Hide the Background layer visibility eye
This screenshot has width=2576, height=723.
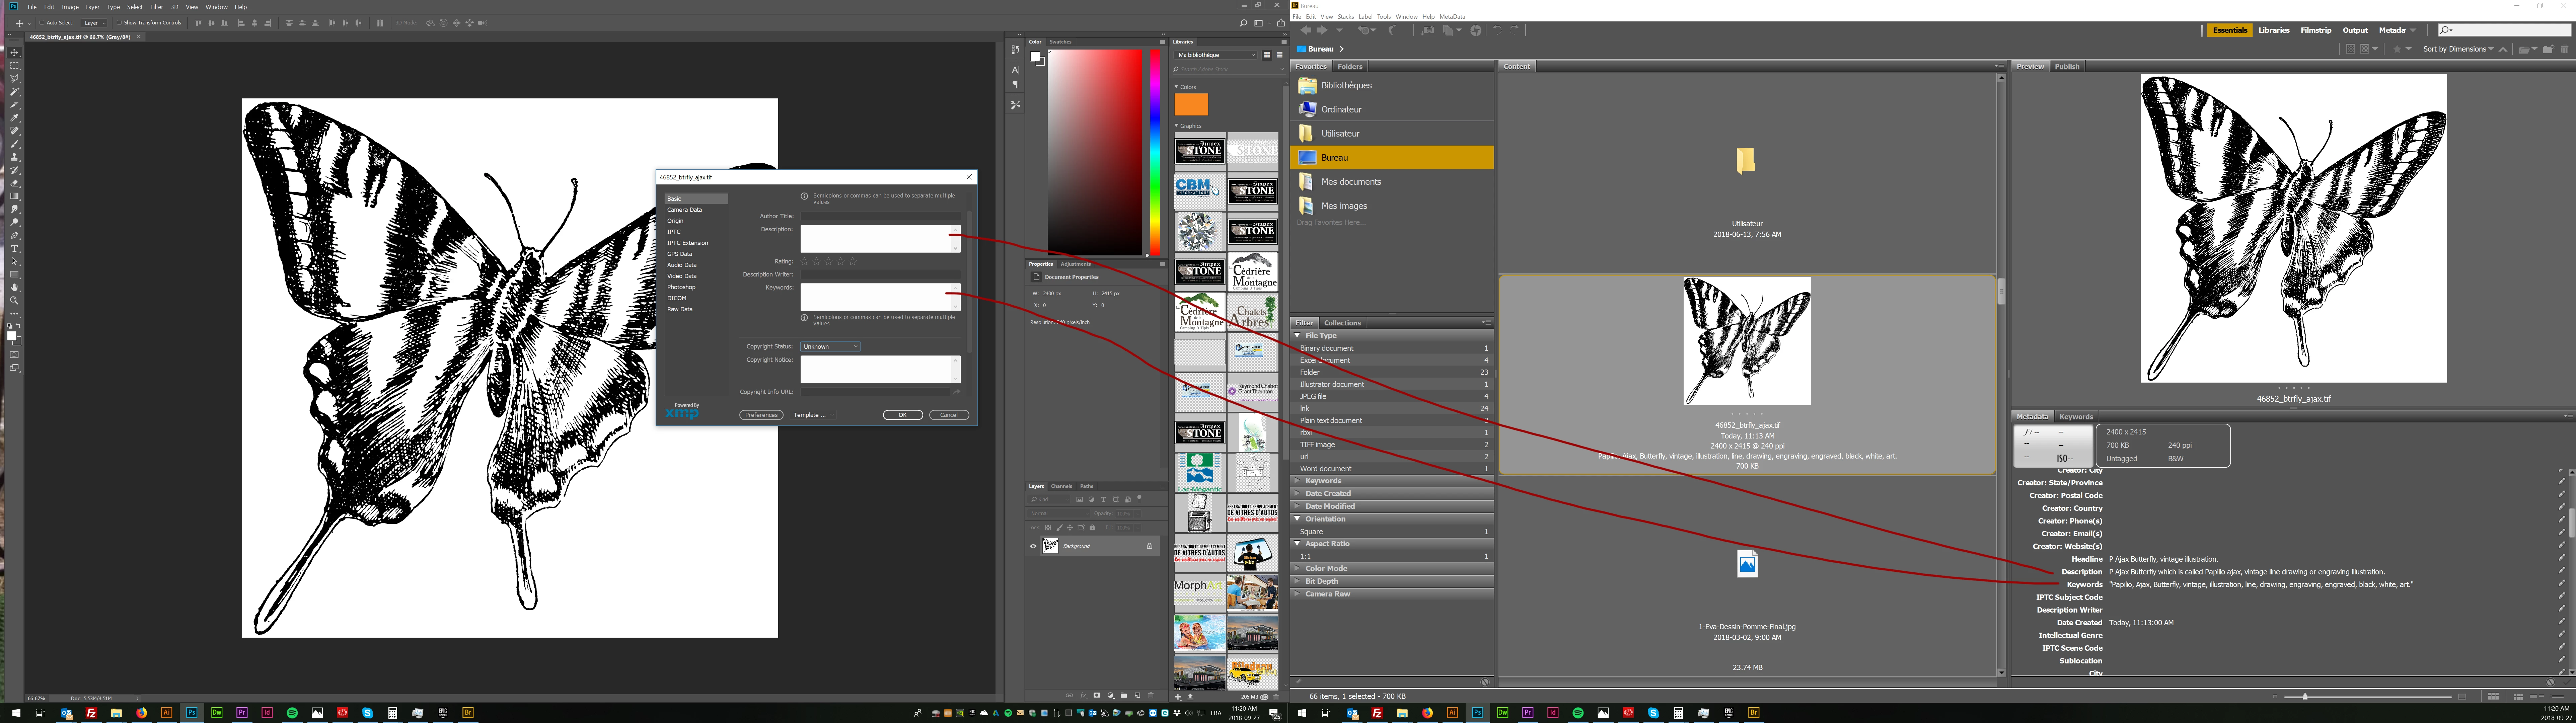click(1033, 546)
